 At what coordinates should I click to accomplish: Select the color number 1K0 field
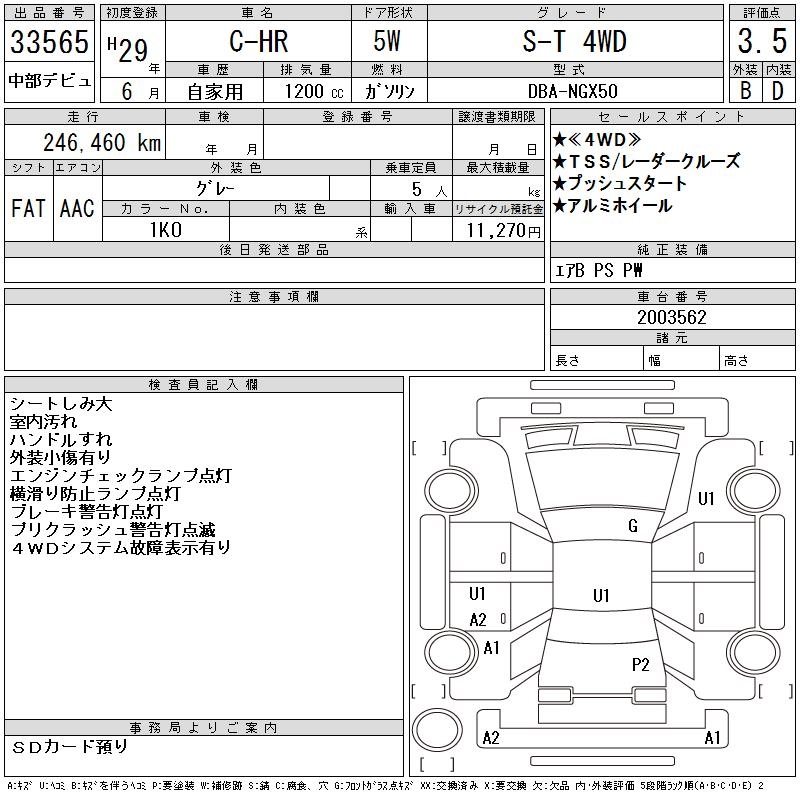click(x=166, y=230)
